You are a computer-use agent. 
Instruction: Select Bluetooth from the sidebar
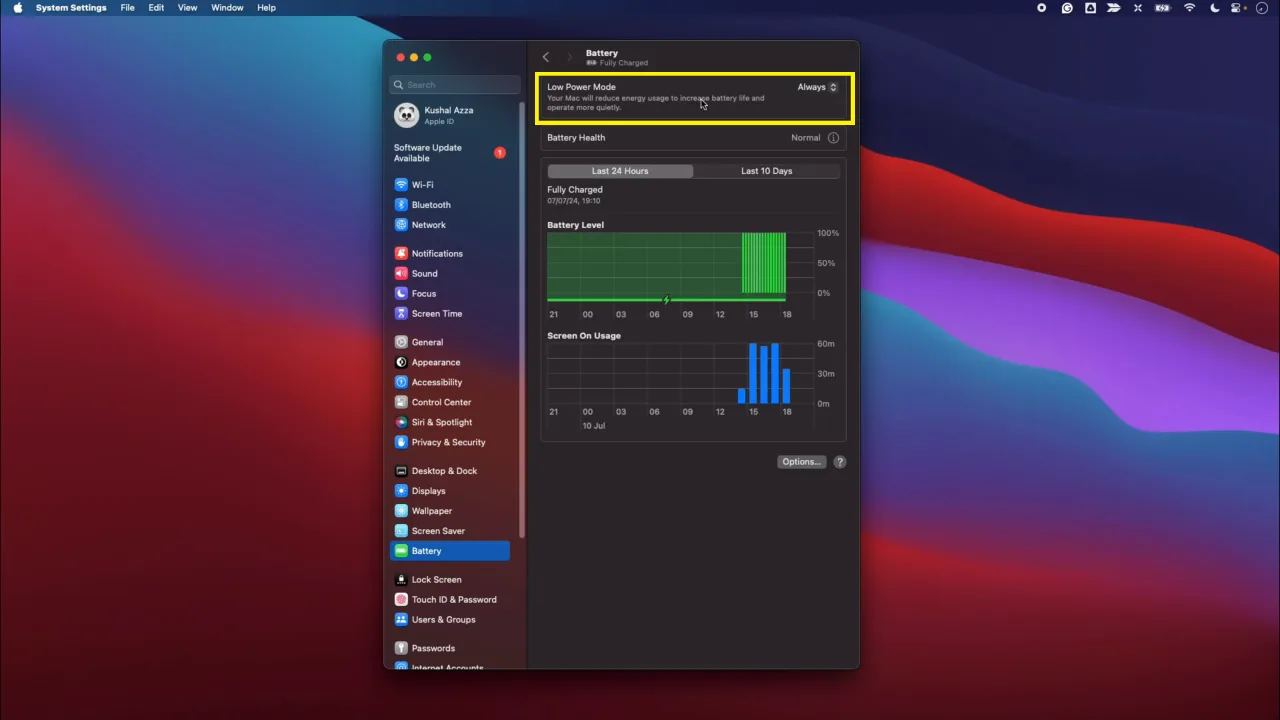coord(431,204)
